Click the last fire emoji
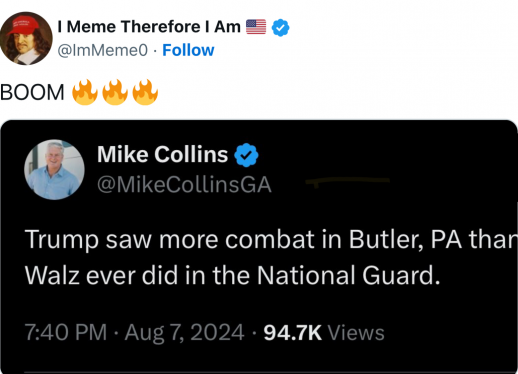Screen dimensions: 518x374 pyautogui.click(x=145, y=92)
